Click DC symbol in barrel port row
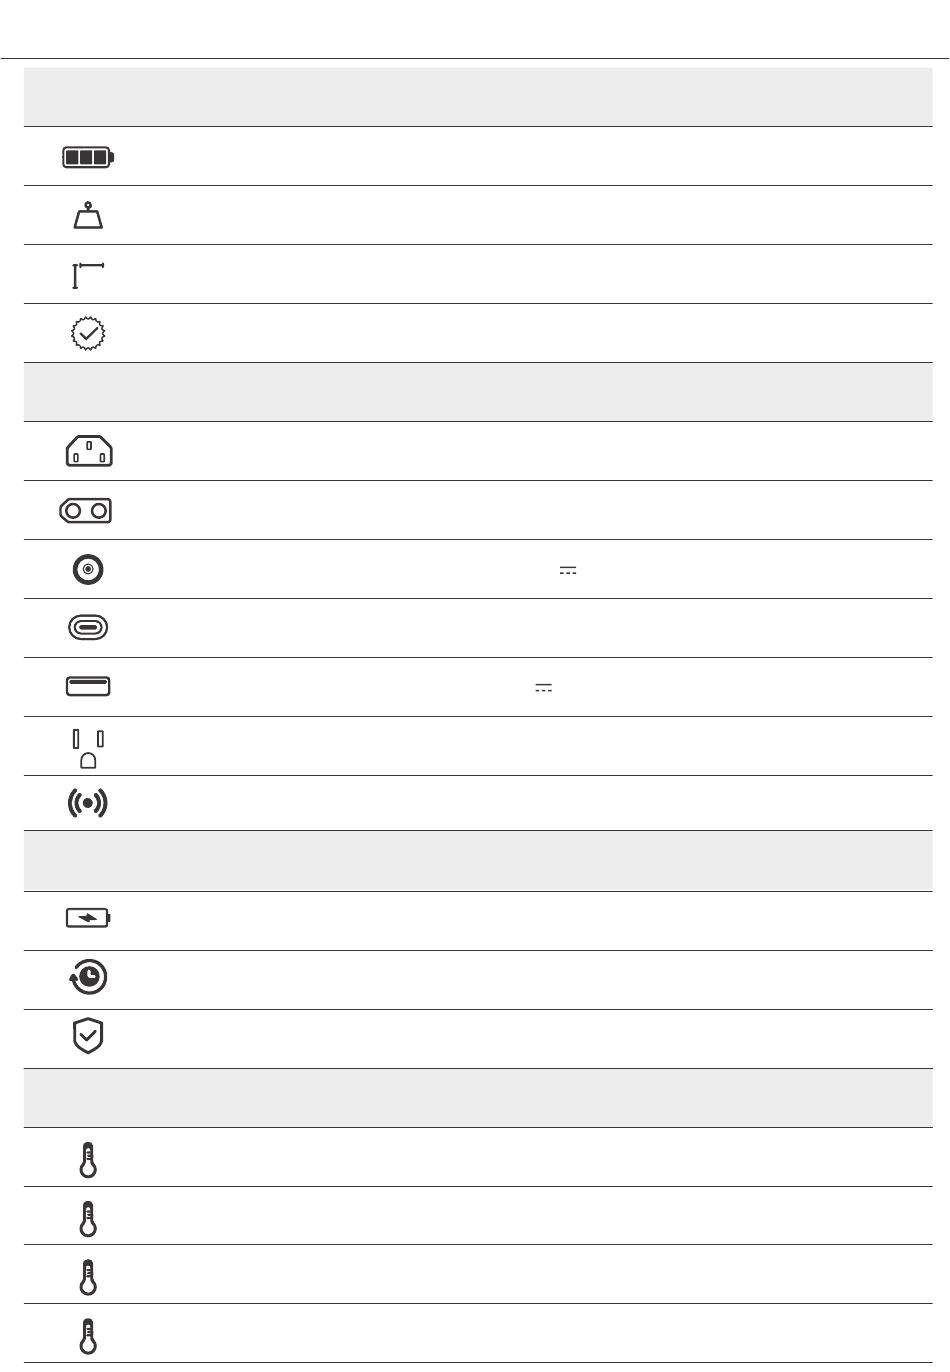This screenshot has width=950, height=1372. coord(569,570)
